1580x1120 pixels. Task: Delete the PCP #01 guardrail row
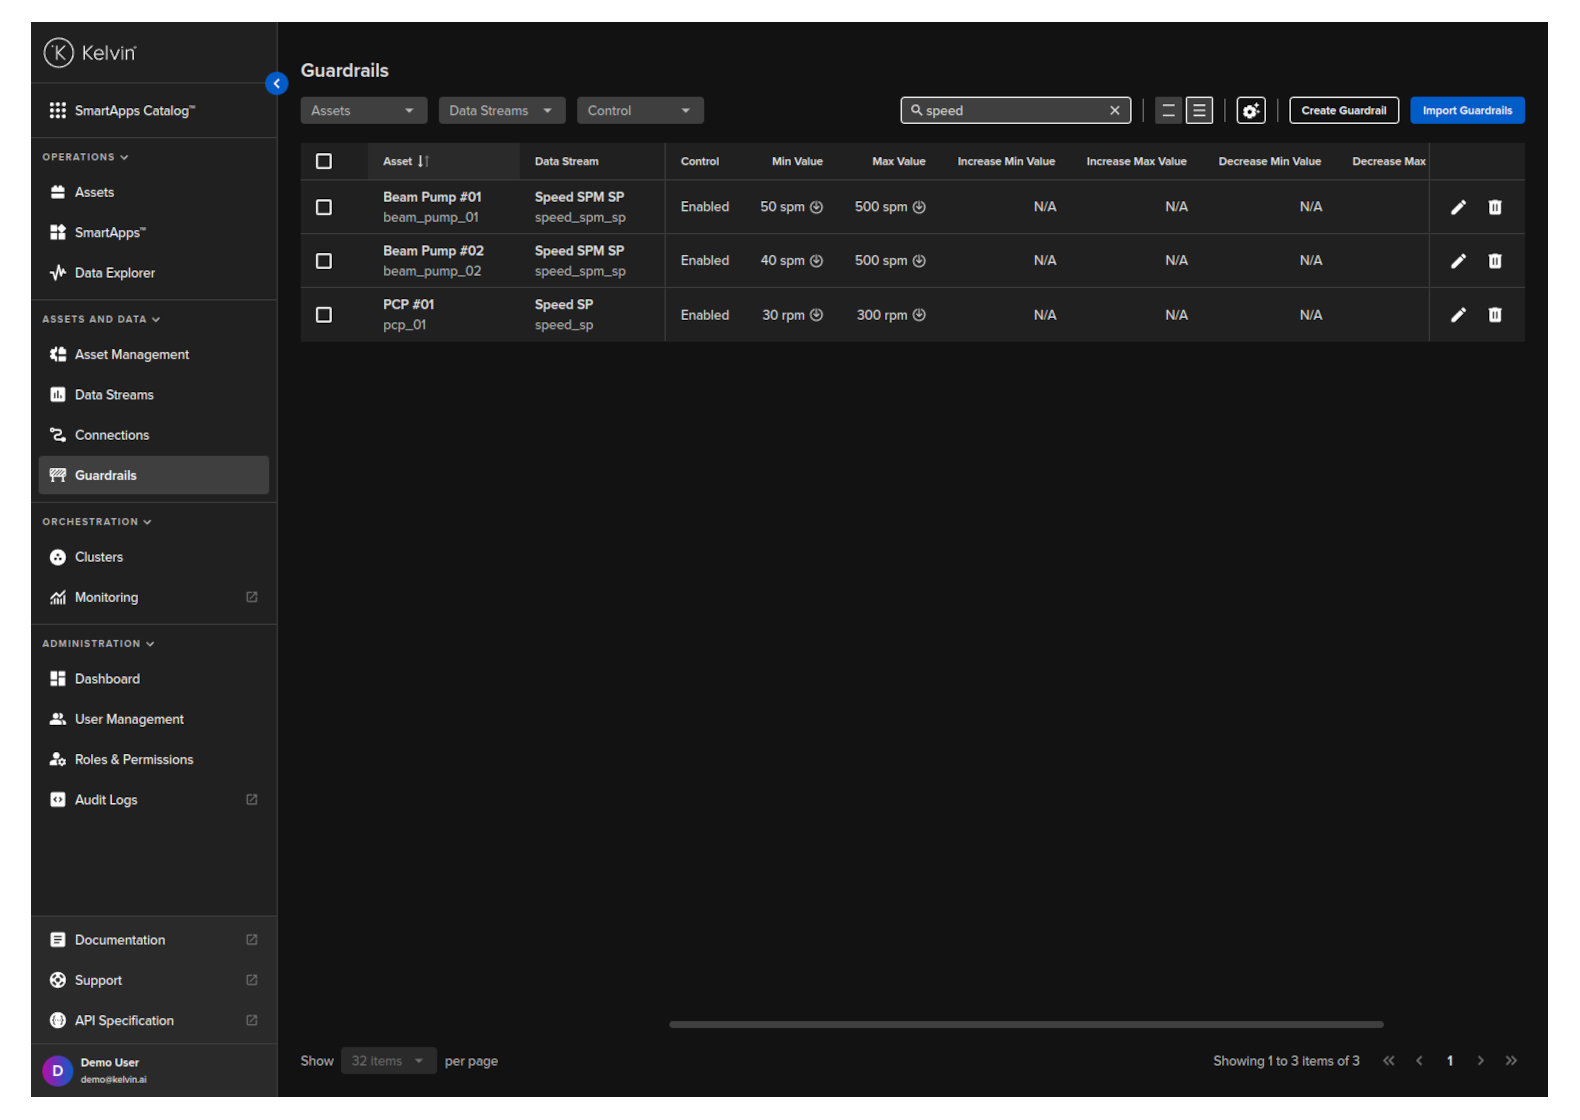(1495, 315)
